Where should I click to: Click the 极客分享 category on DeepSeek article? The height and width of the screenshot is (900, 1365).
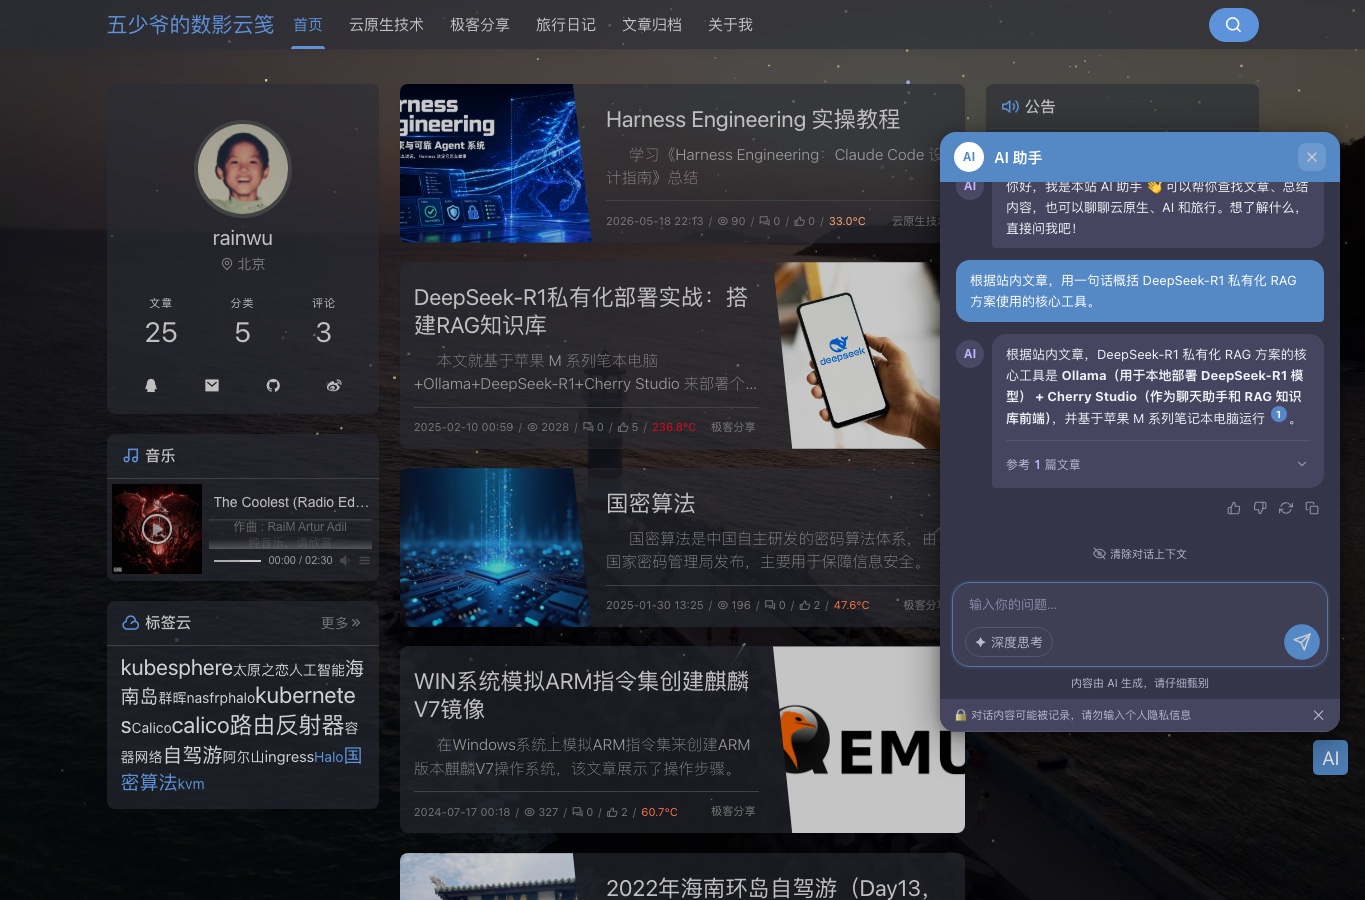coord(733,427)
